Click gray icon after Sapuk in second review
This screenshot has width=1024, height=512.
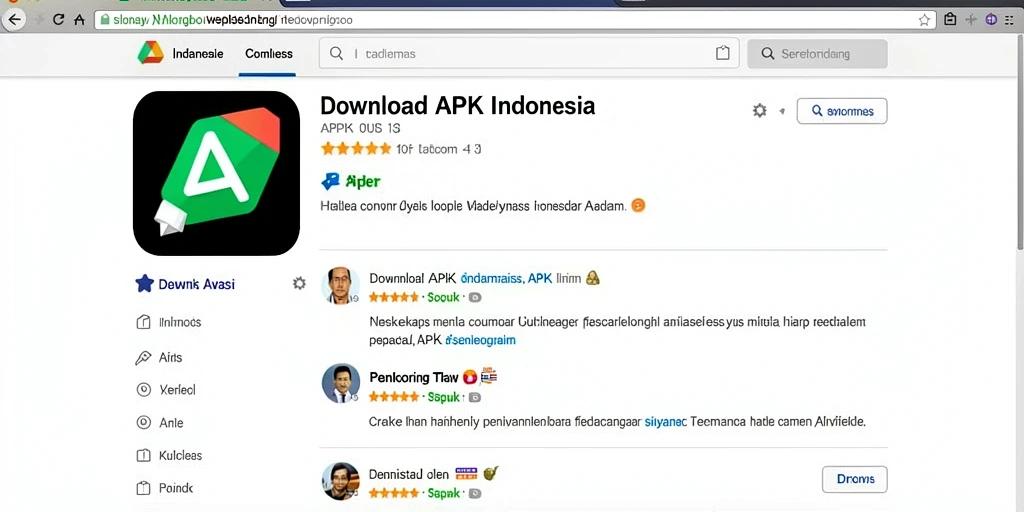pos(475,397)
